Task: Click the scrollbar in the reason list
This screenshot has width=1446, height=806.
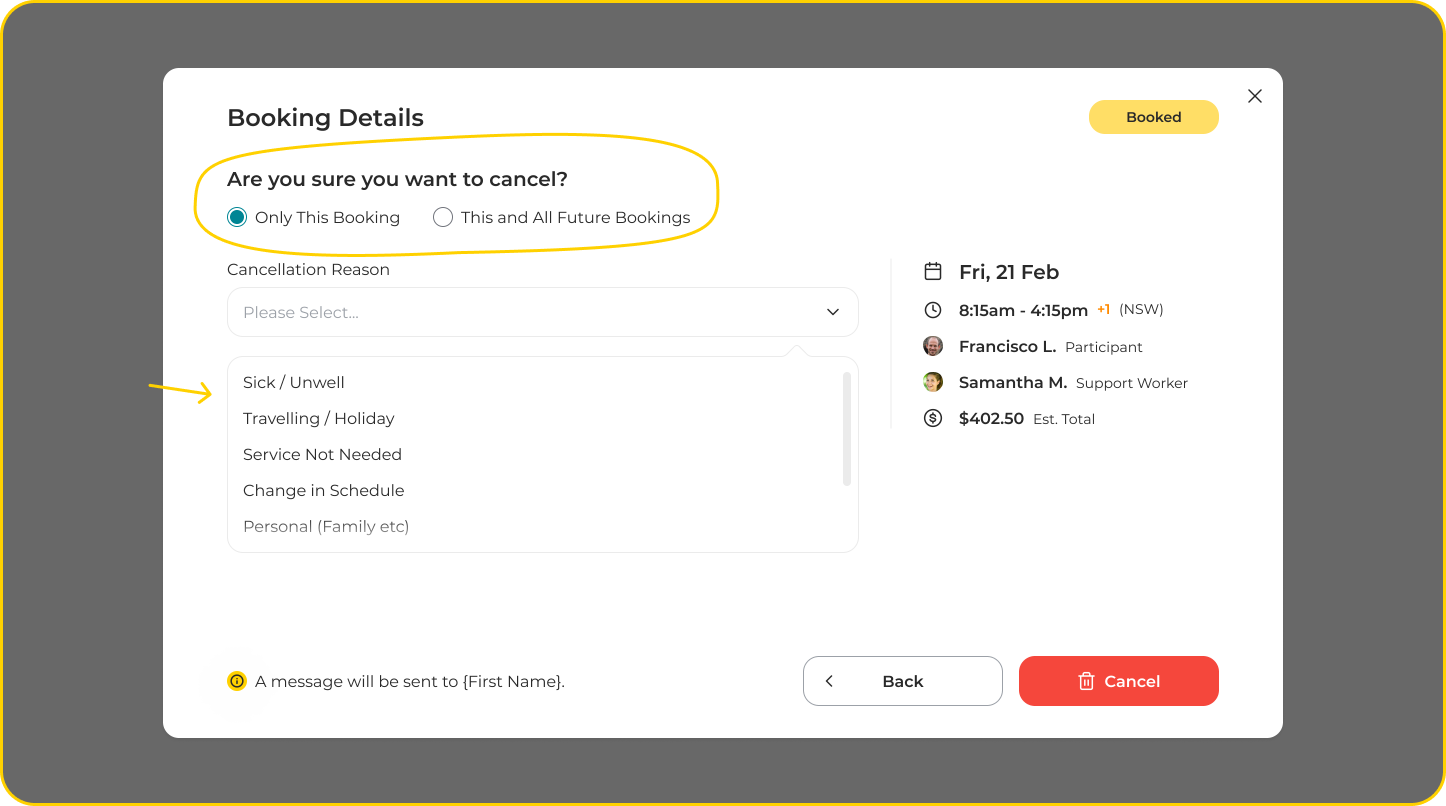Action: [847, 429]
